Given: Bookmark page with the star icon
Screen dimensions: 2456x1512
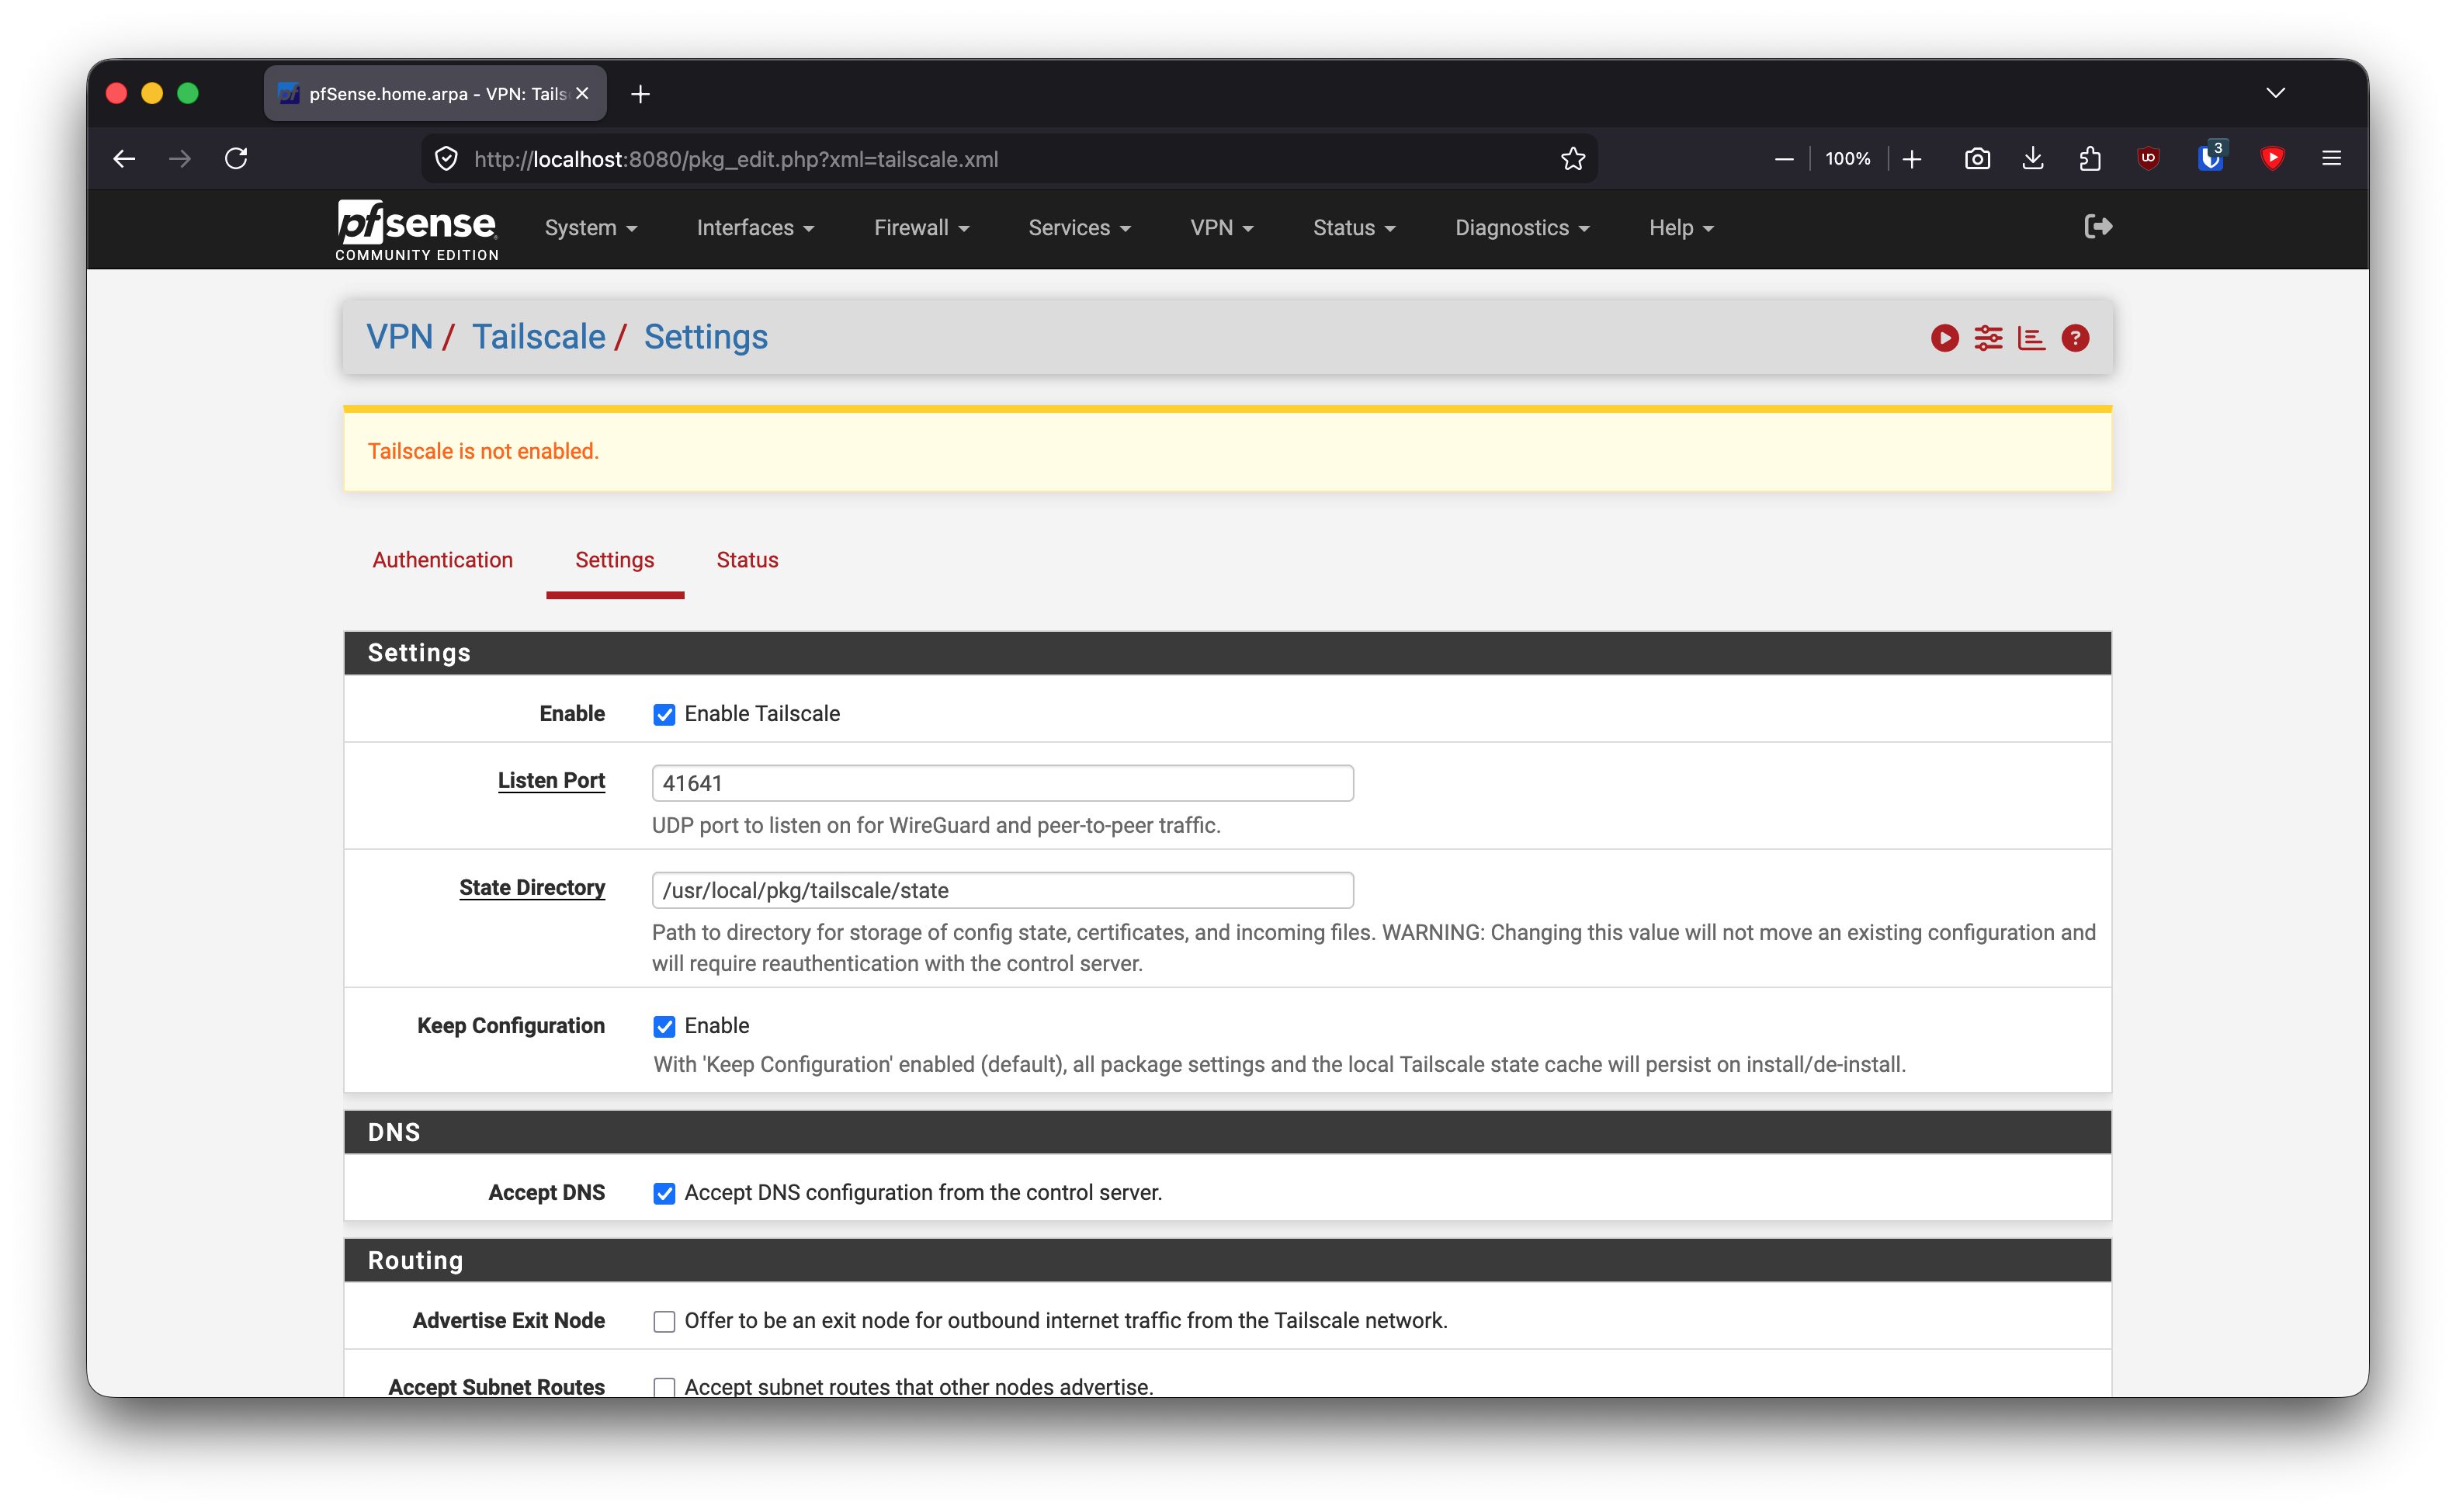Looking at the screenshot, I should click(1573, 159).
